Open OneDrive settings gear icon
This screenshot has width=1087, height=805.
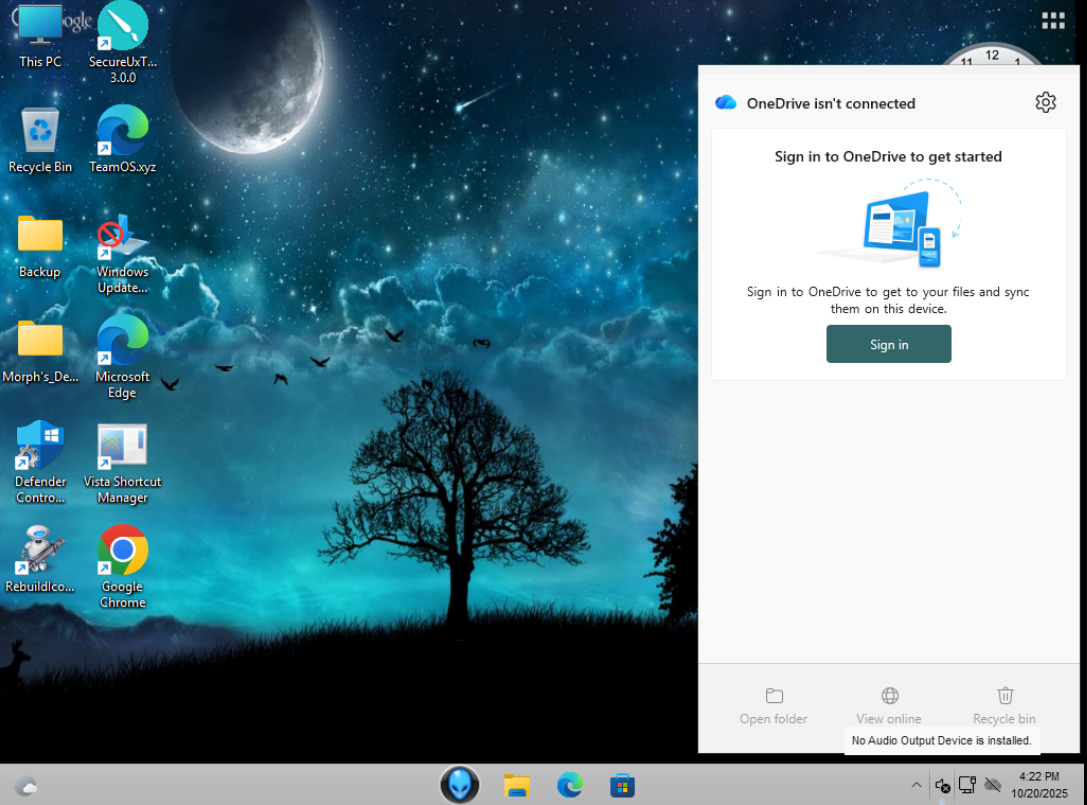point(1045,103)
